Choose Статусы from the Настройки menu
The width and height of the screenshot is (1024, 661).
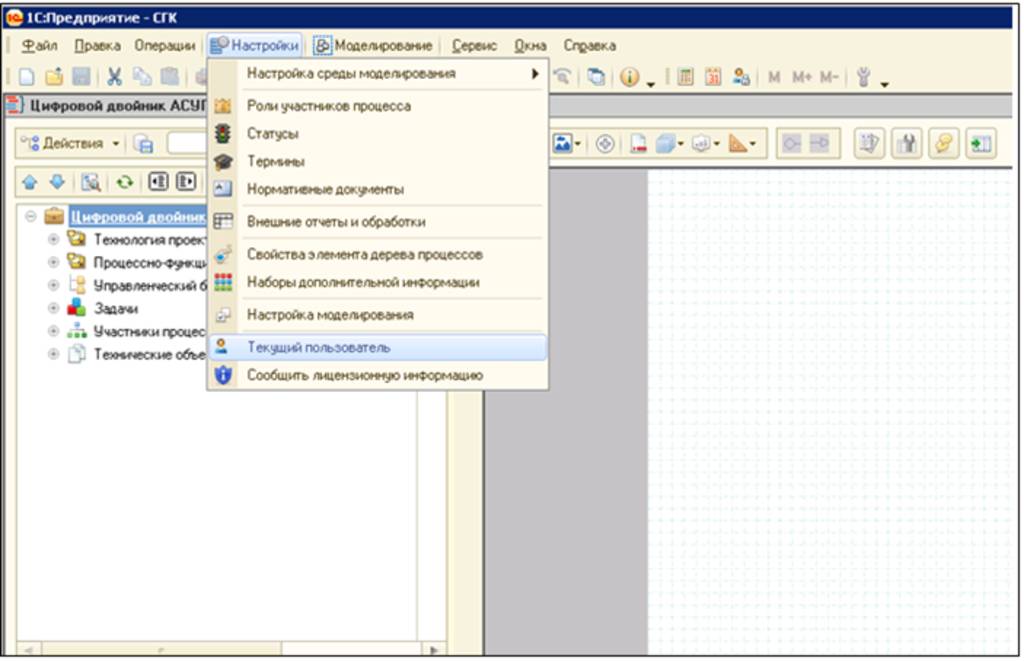coord(272,133)
